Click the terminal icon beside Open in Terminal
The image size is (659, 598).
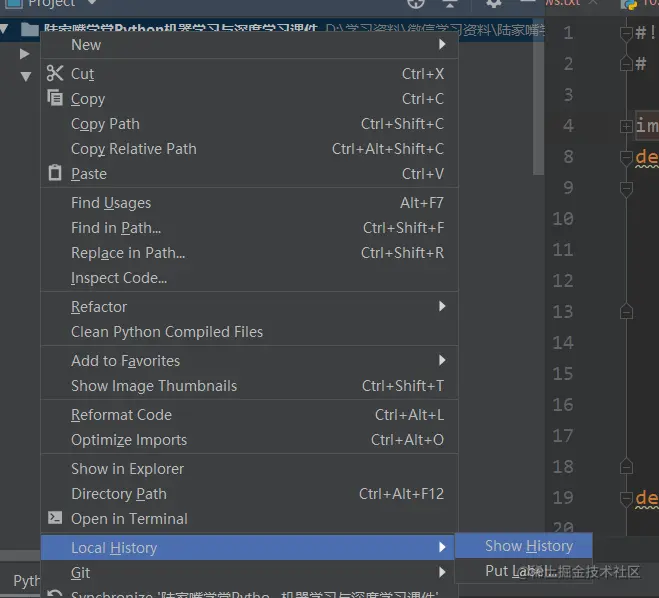tap(55, 517)
